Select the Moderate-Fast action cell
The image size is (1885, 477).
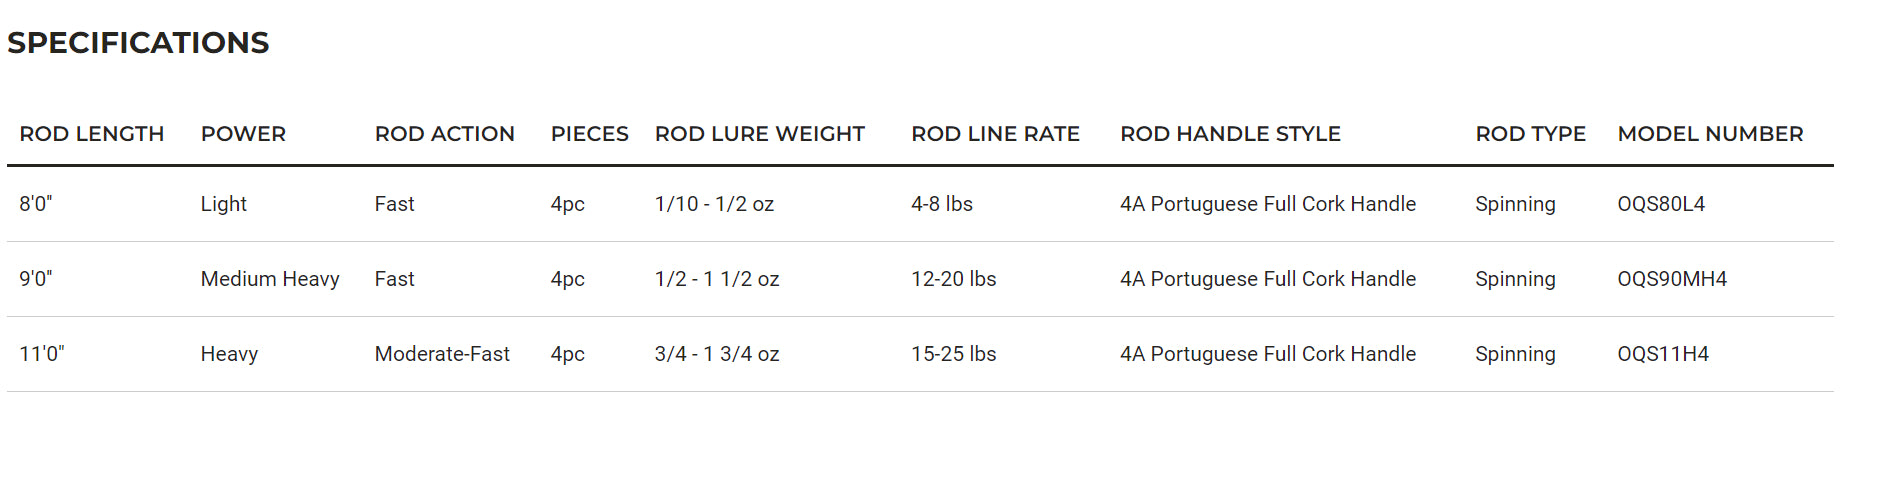click(442, 354)
